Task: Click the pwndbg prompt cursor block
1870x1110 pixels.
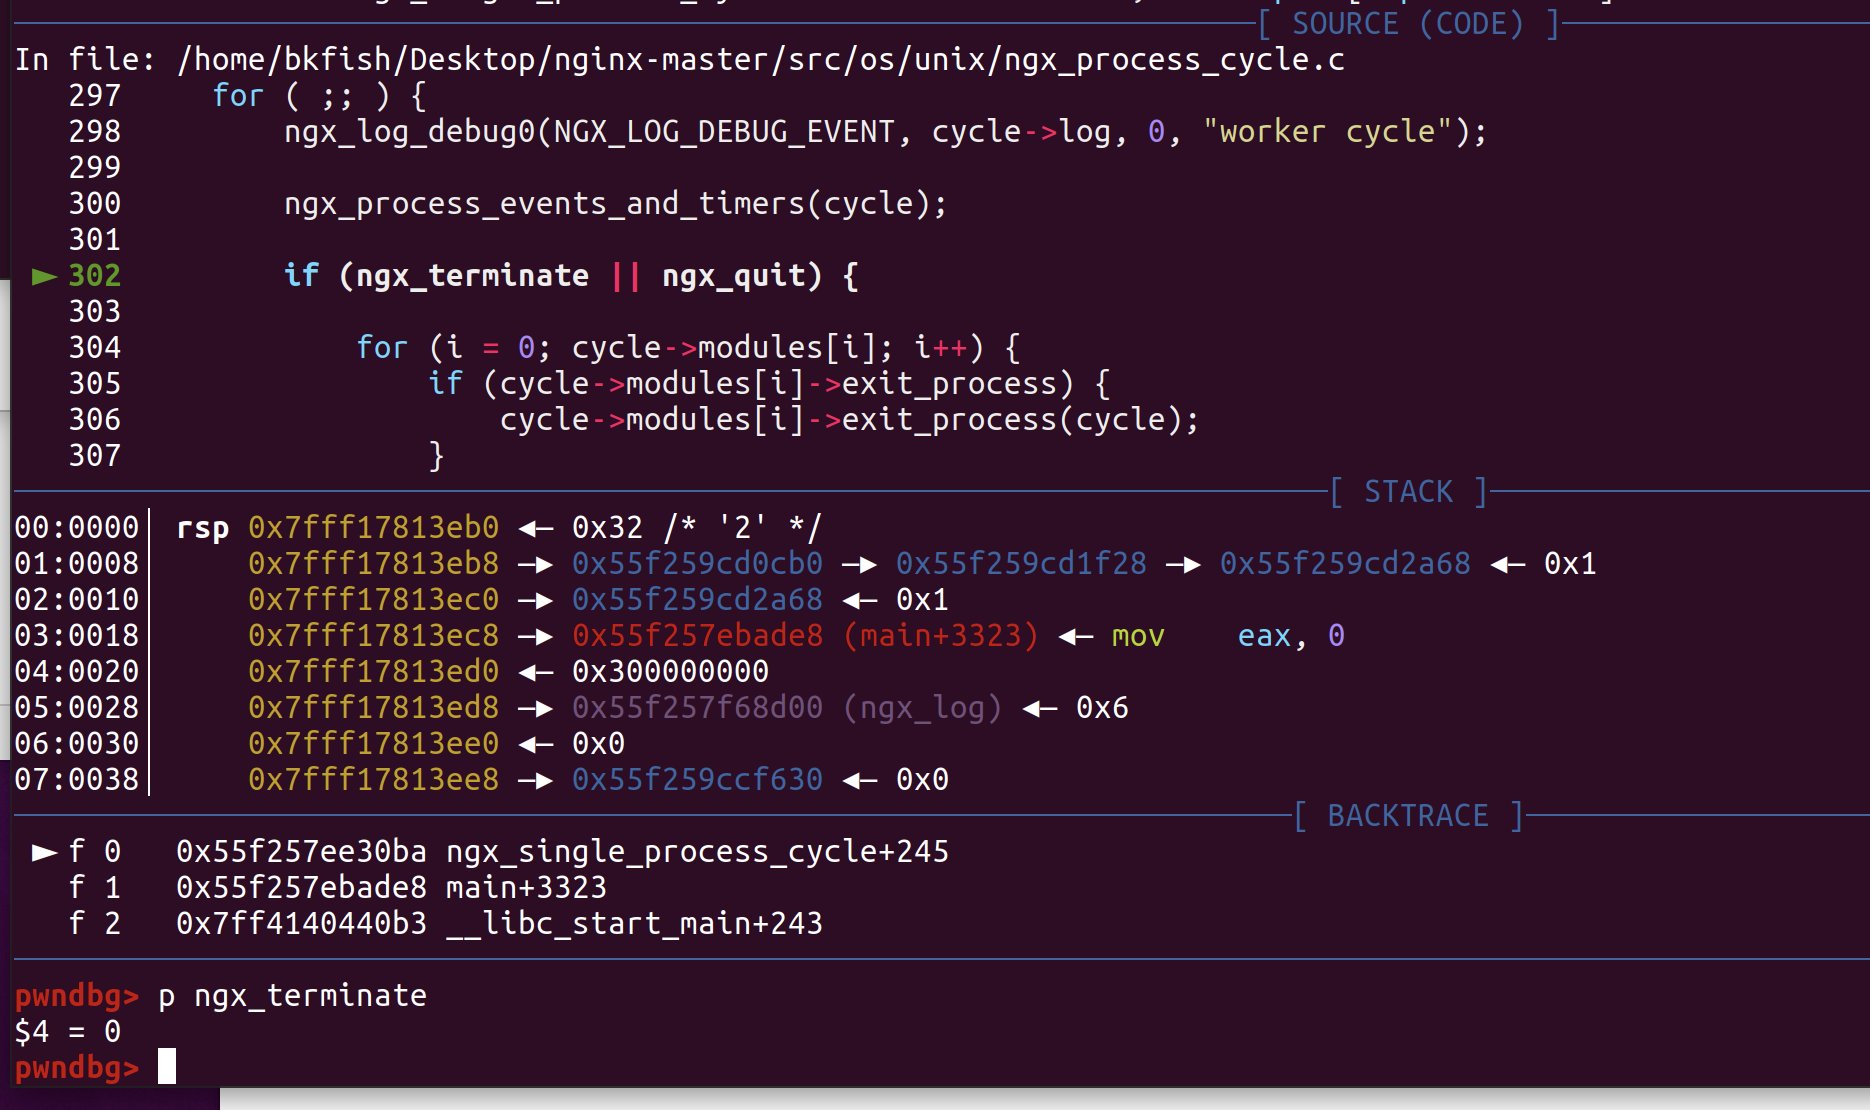Action: pos(167,1066)
